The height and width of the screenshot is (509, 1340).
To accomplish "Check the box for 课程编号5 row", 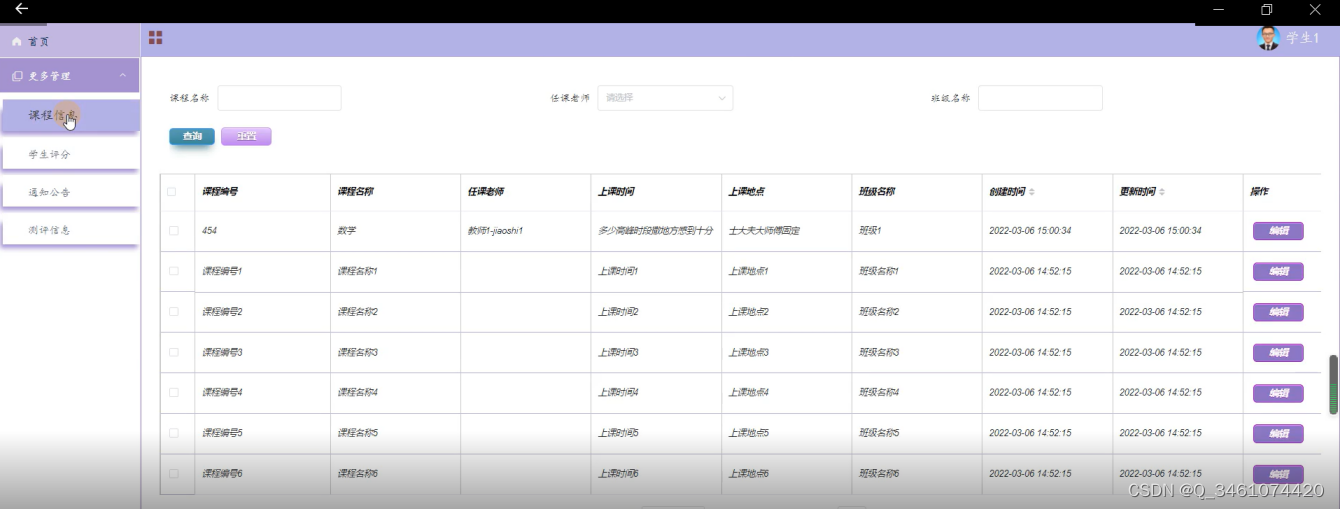I will click(174, 433).
